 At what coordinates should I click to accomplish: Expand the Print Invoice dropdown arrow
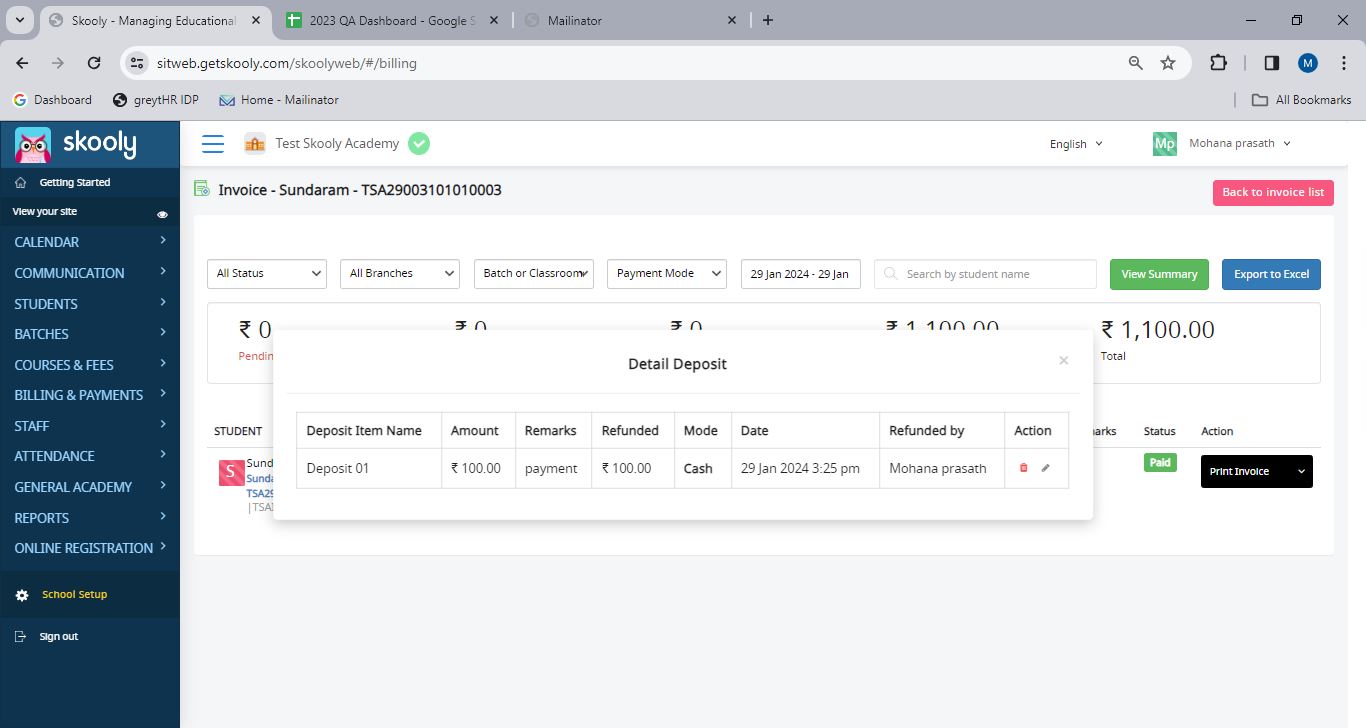(x=1300, y=472)
